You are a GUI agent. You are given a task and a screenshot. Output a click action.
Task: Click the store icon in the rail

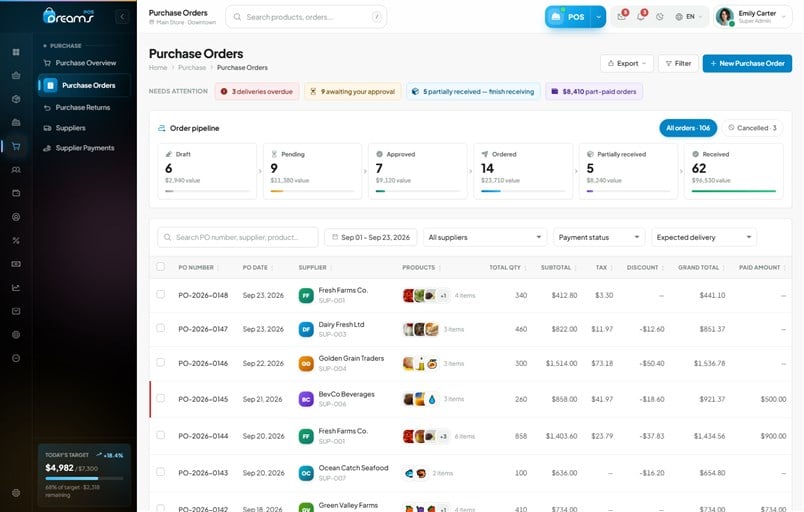16,122
